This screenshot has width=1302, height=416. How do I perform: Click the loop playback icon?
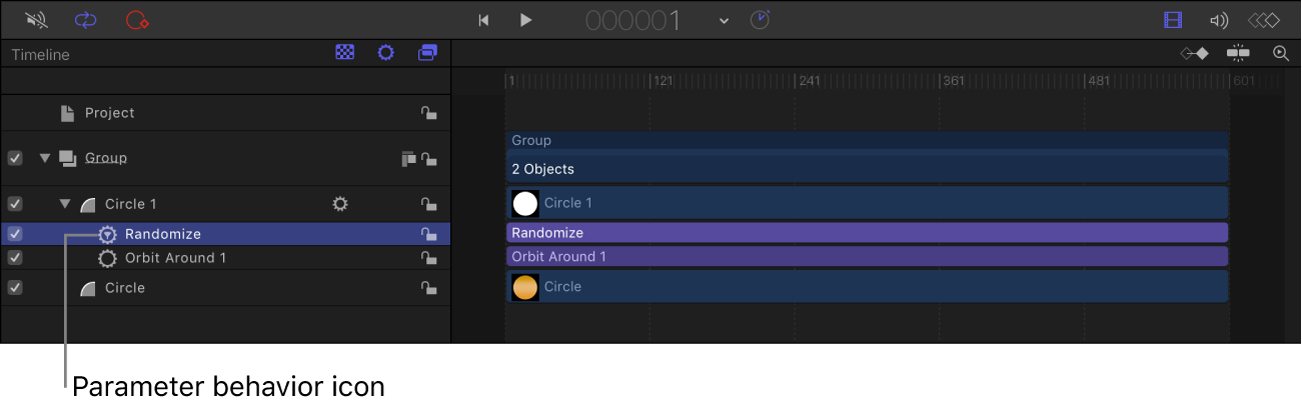85,20
